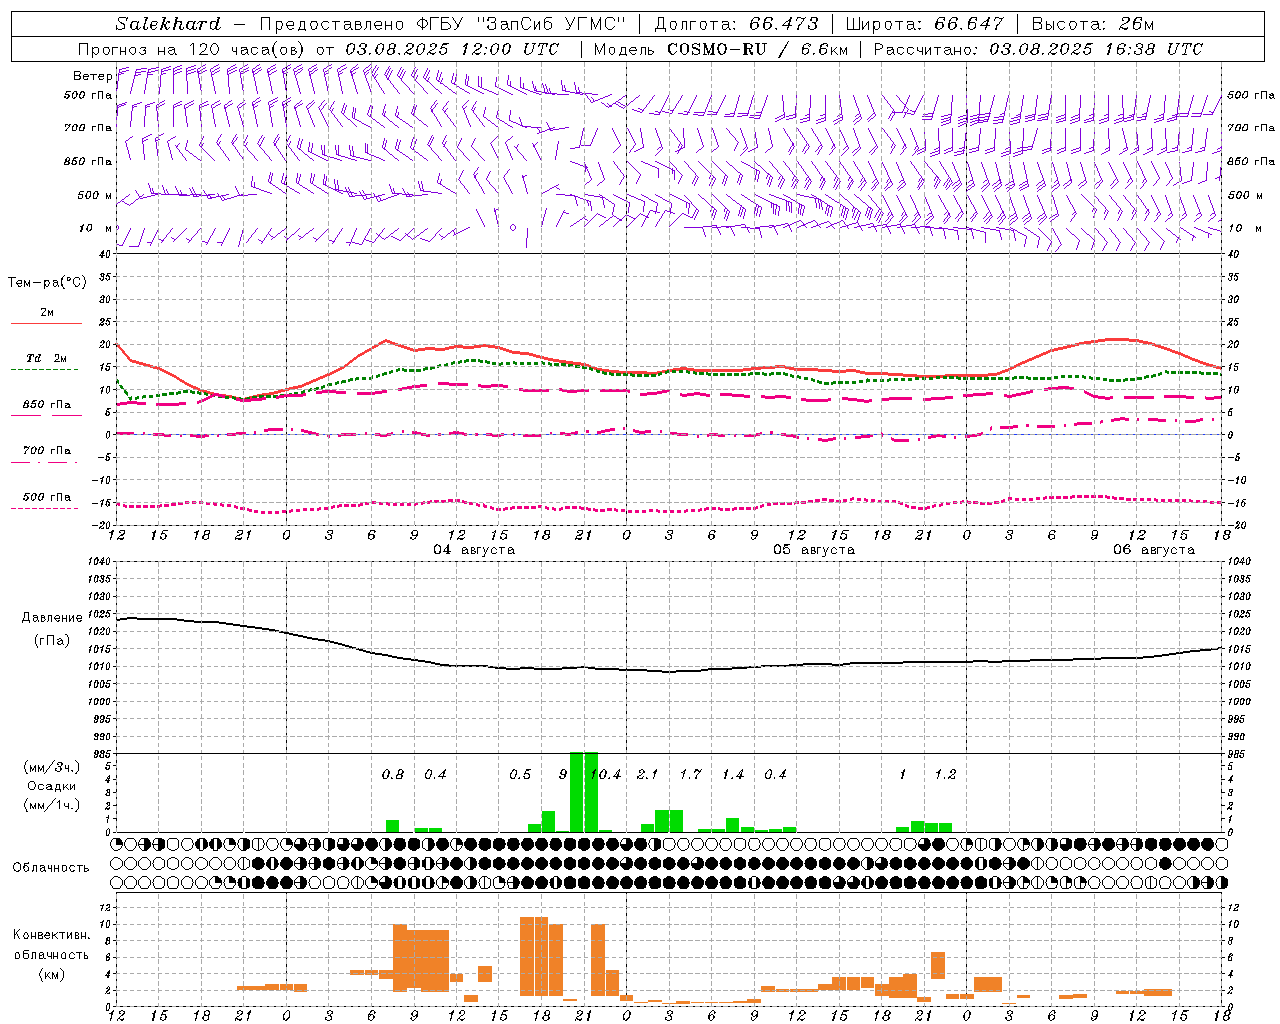Click the (км) convective height unit label

[52, 974]
